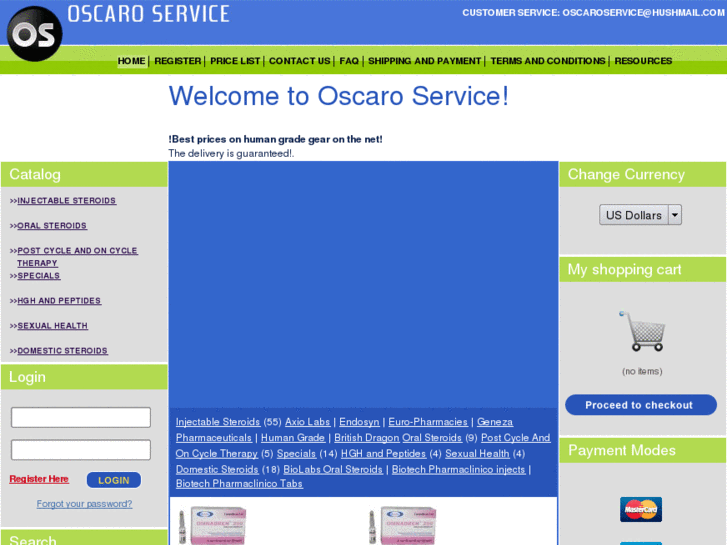Open Domestic Steroids catalog category
727x545 pixels.
pyautogui.click(x=62, y=351)
